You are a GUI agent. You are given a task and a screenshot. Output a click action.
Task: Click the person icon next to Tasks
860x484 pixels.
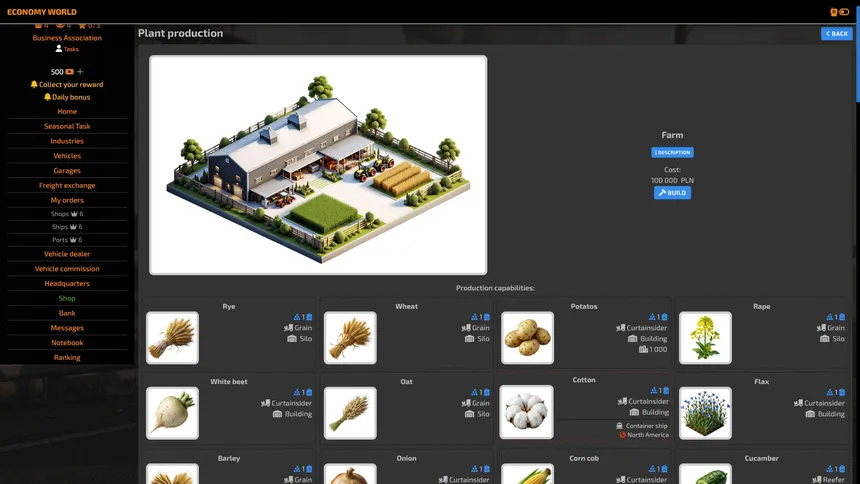tap(59, 49)
